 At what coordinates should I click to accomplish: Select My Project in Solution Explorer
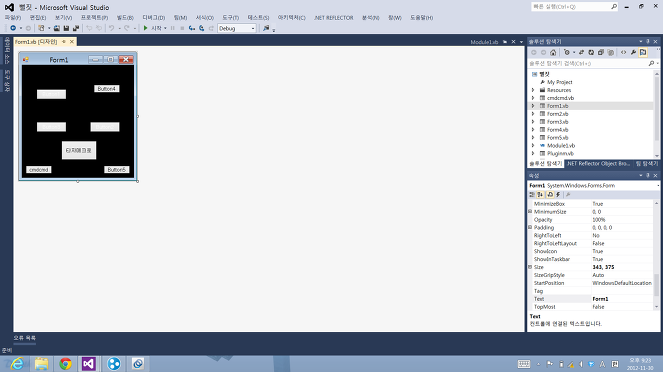point(559,82)
